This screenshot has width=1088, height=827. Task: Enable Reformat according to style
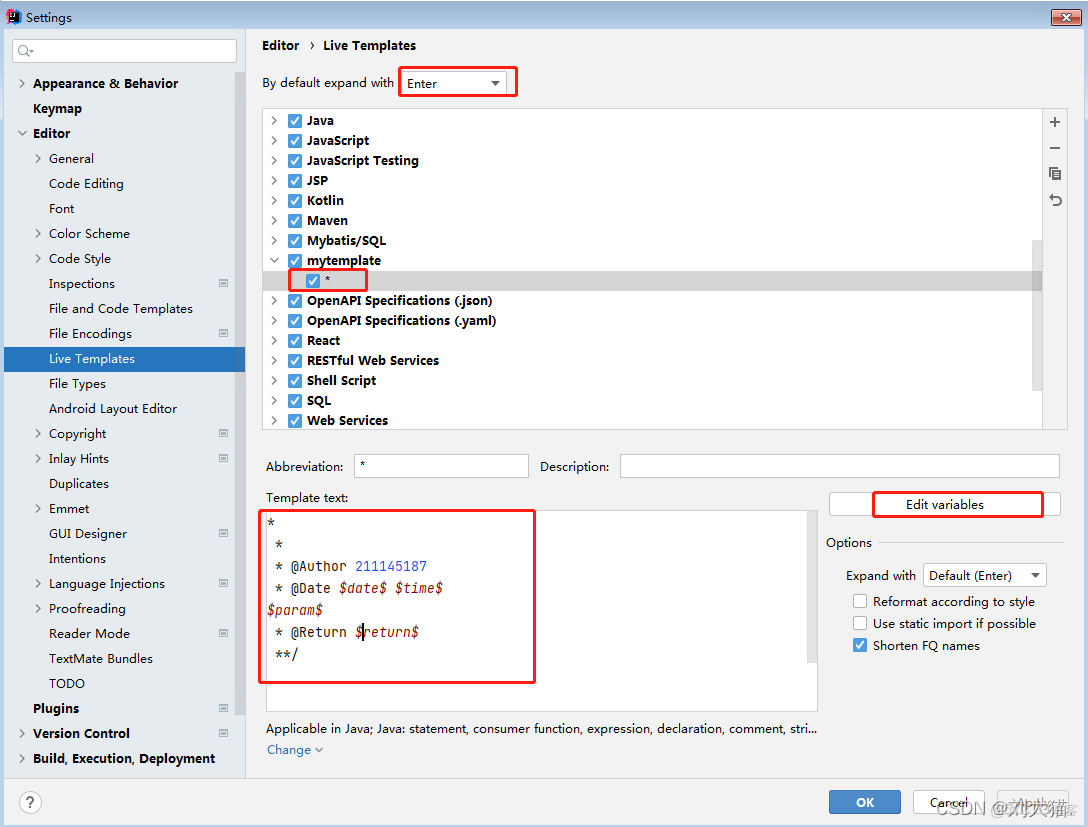click(x=860, y=602)
